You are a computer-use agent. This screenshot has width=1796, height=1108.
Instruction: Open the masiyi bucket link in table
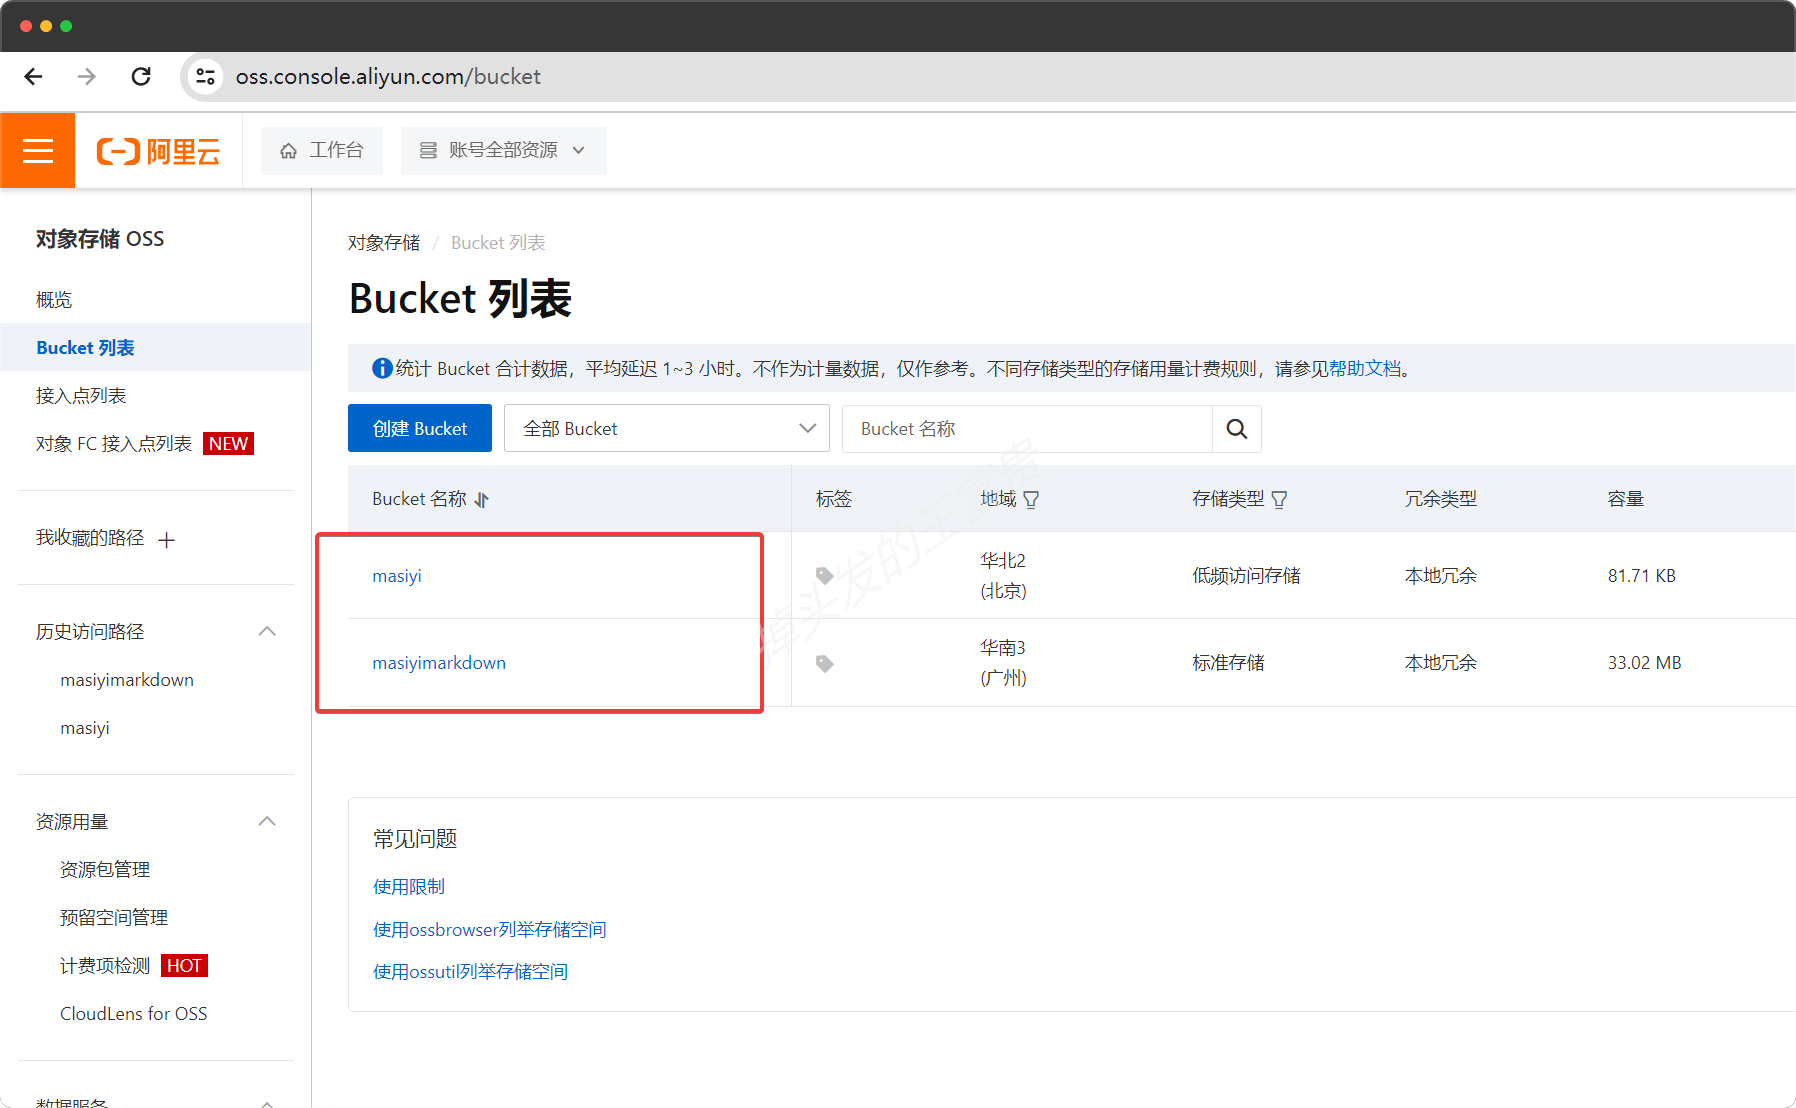pyautogui.click(x=397, y=576)
